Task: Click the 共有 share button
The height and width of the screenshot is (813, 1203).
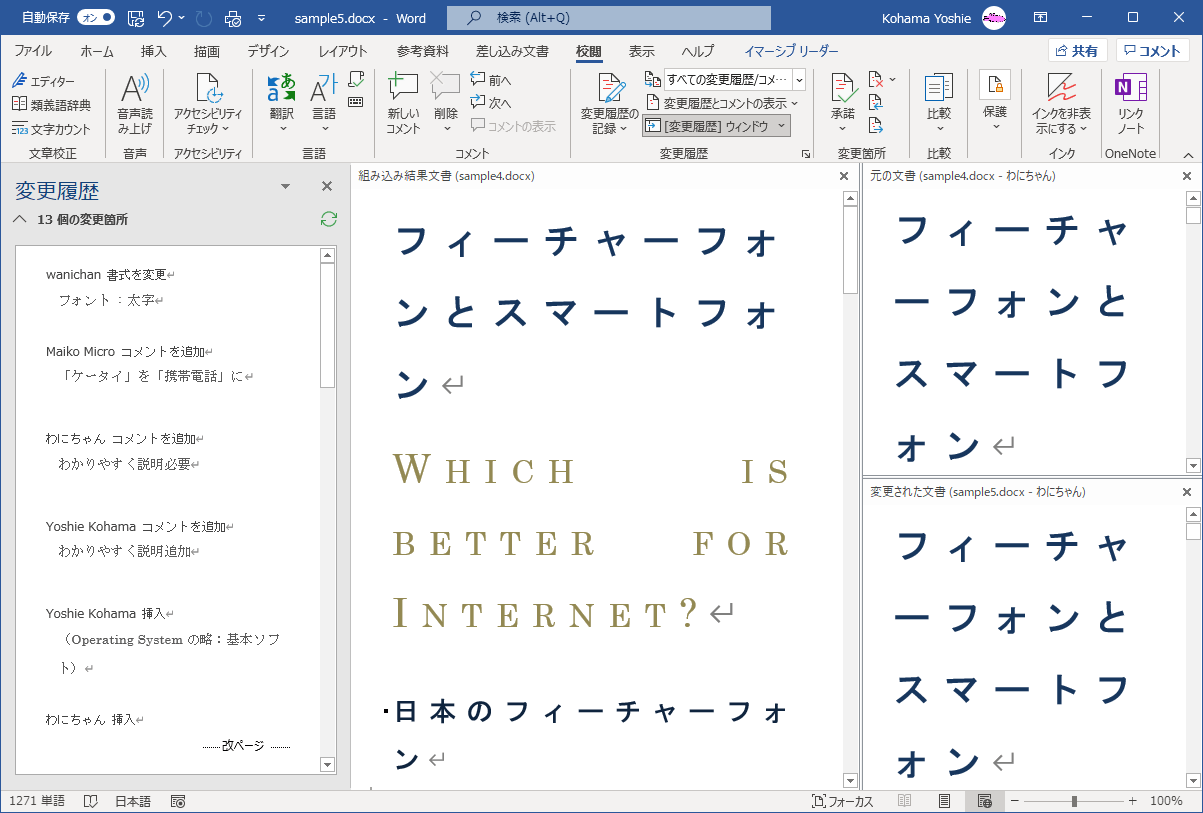Action: coord(1077,51)
